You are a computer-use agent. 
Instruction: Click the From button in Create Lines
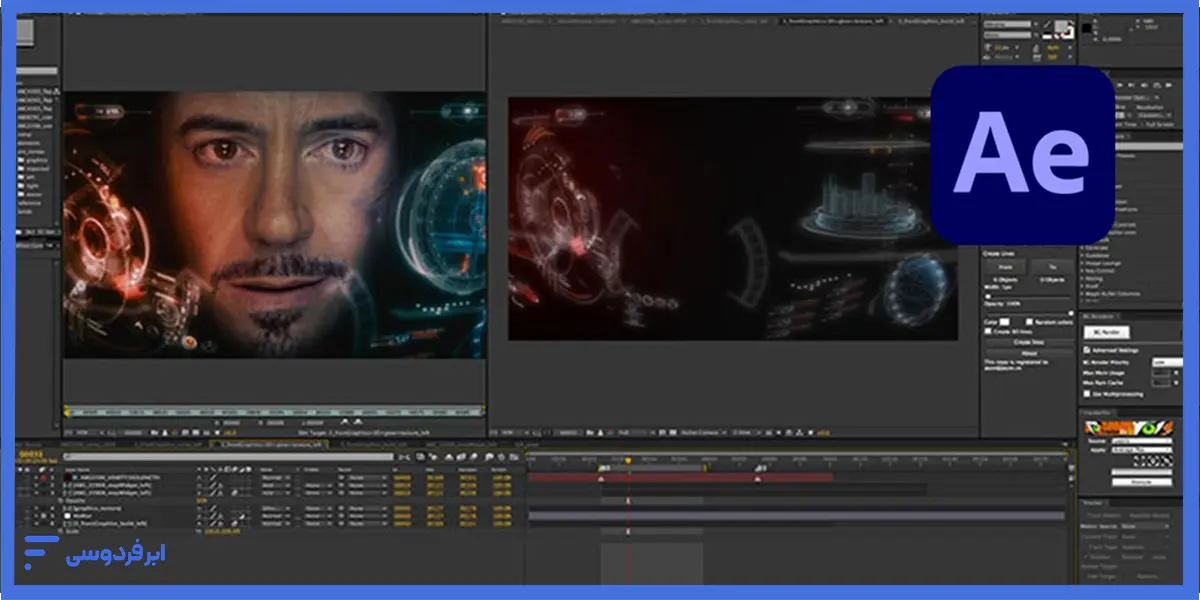1005,267
